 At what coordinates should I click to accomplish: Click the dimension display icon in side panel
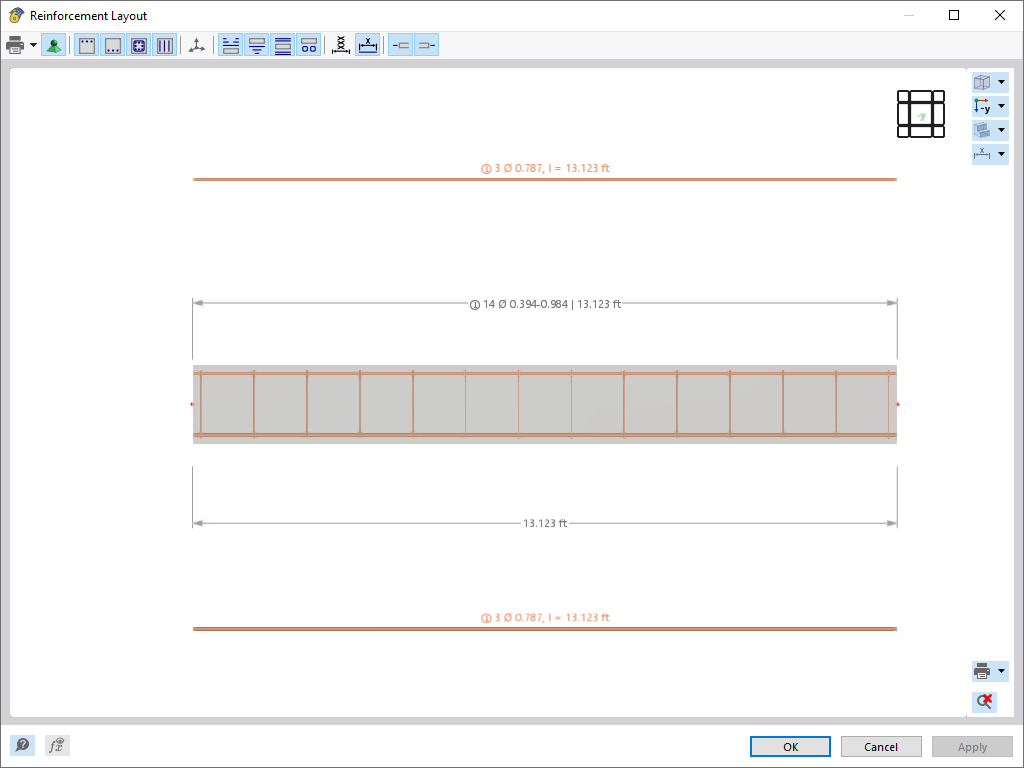[x=982, y=154]
